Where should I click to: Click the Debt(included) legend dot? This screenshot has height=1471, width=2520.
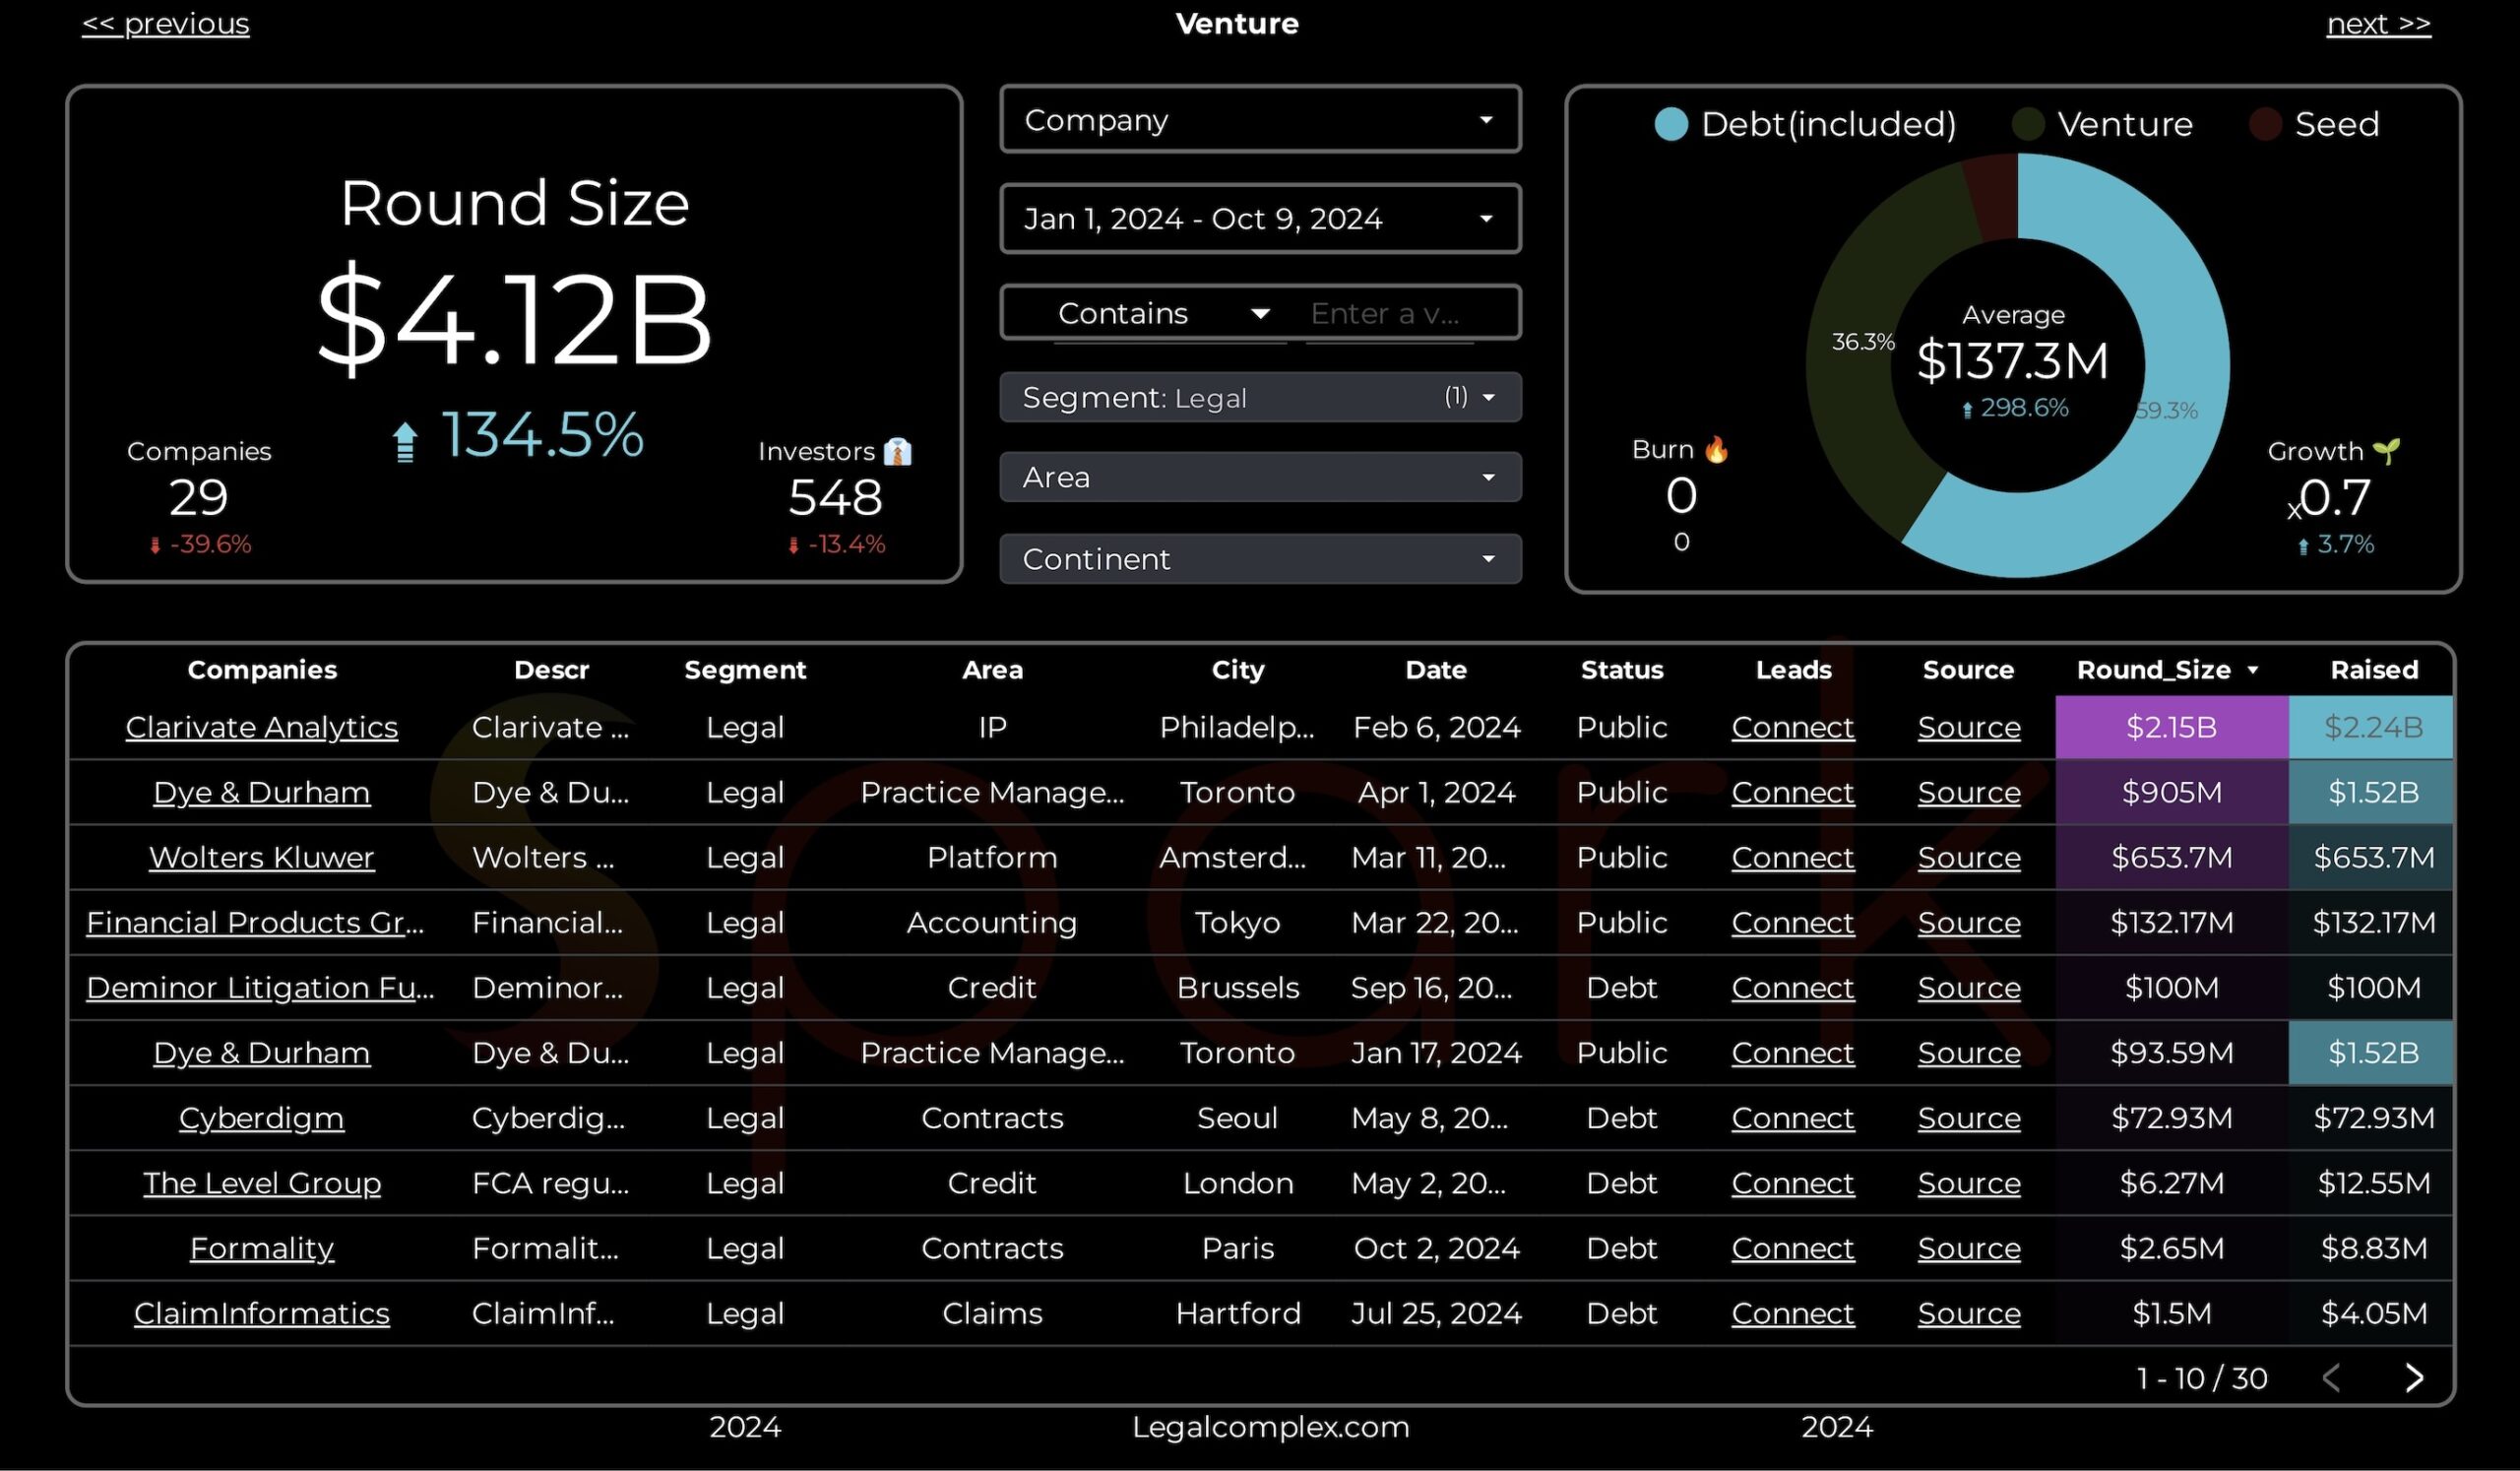[1671, 124]
